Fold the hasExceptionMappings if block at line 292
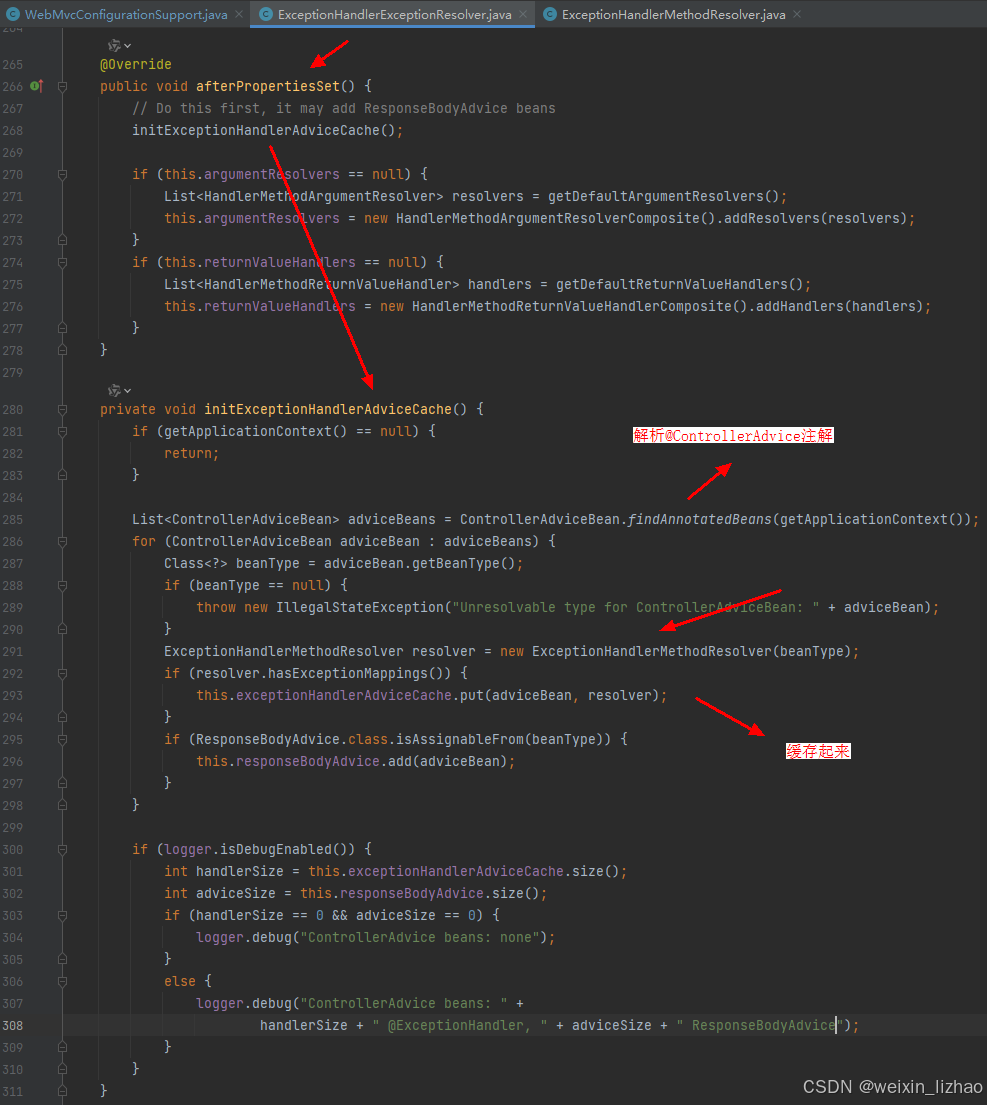Viewport: 987px width, 1105px height. click(x=62, y=674)
